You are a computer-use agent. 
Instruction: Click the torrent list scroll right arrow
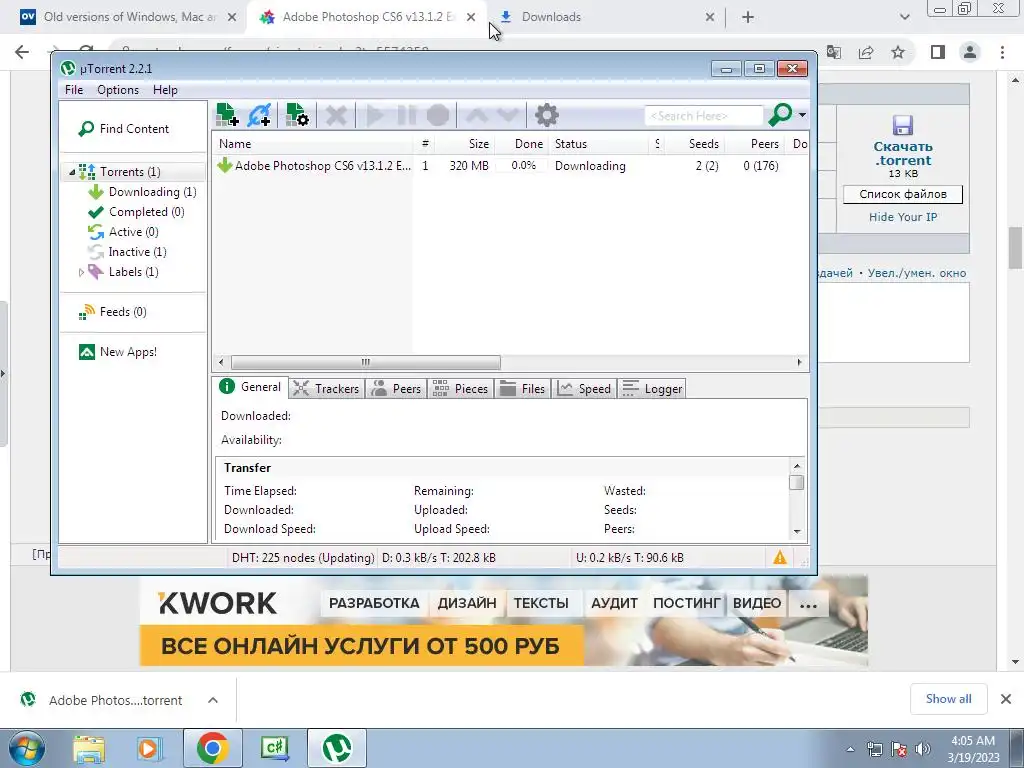pos(799,362)
